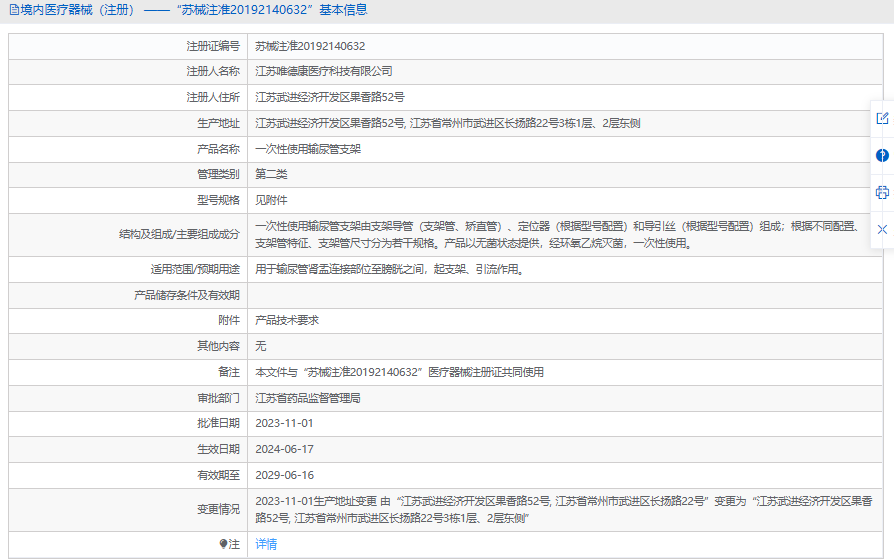Image resolution: width=894 pixels, height=560 pixels.
Task: Click effective date 2024-06-17
Action: [285, 449]
